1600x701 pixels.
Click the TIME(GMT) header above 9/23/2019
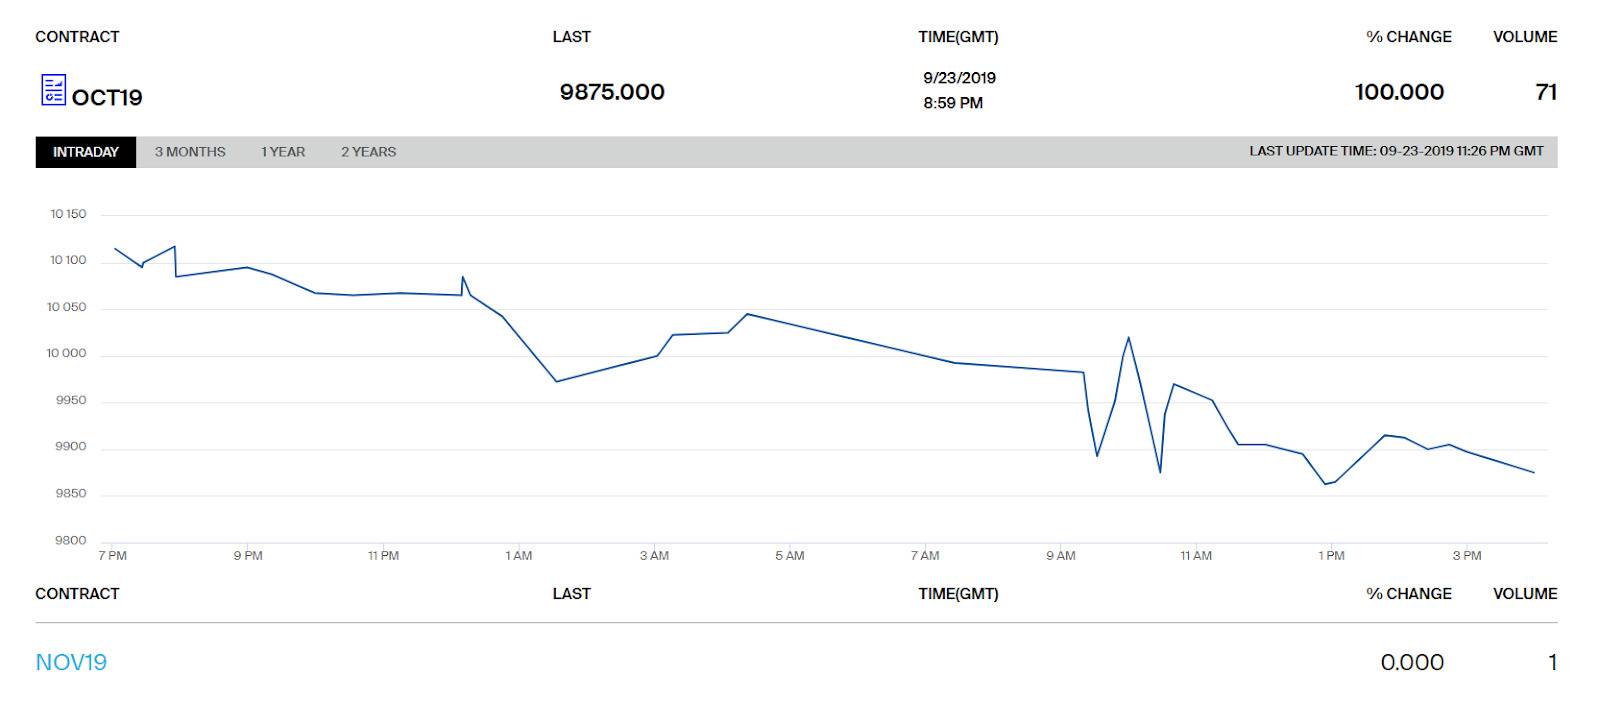pos(958,37)
